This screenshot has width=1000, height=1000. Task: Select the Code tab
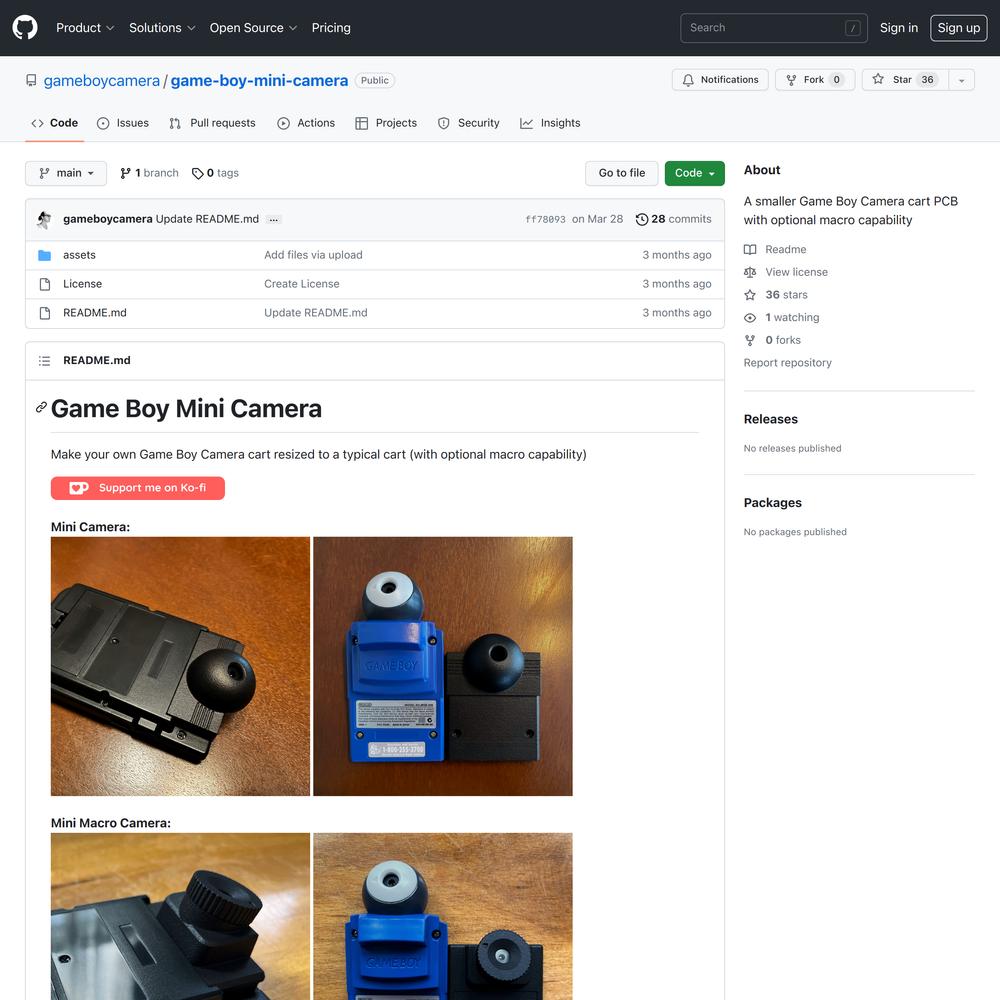[54, 123]
